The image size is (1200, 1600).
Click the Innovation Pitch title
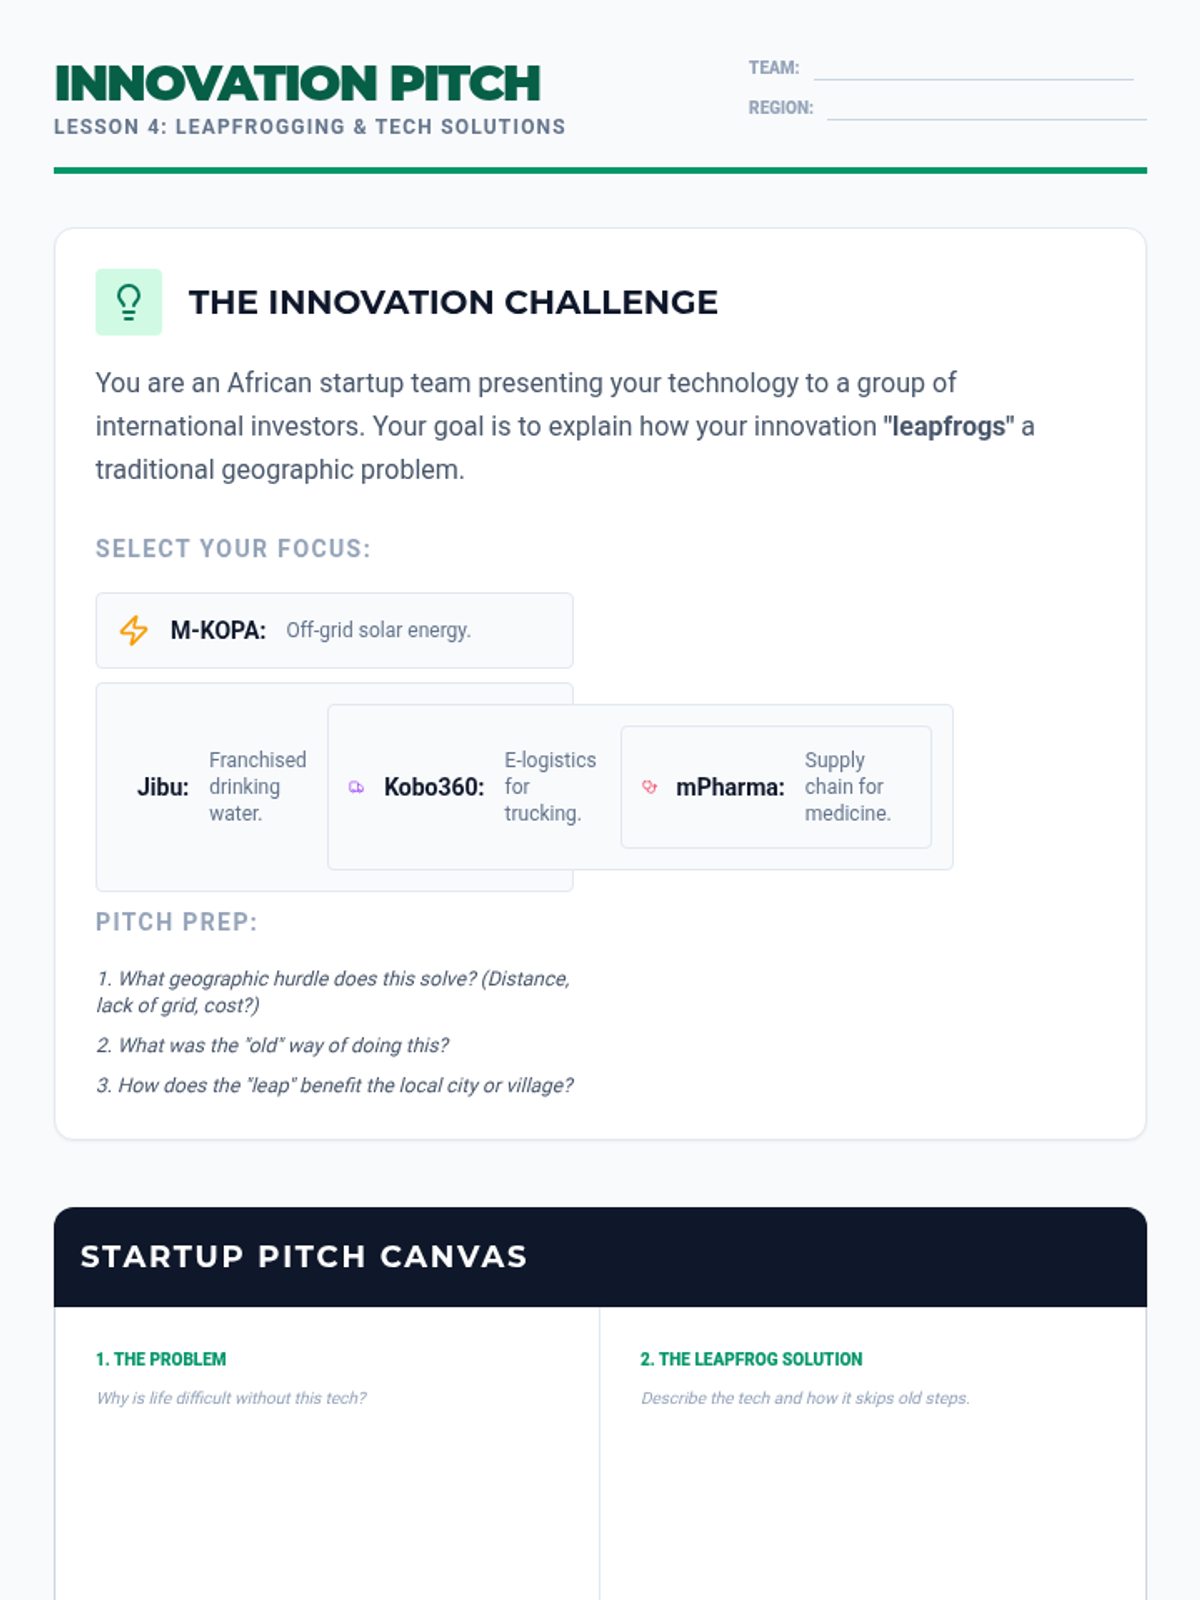297,83
